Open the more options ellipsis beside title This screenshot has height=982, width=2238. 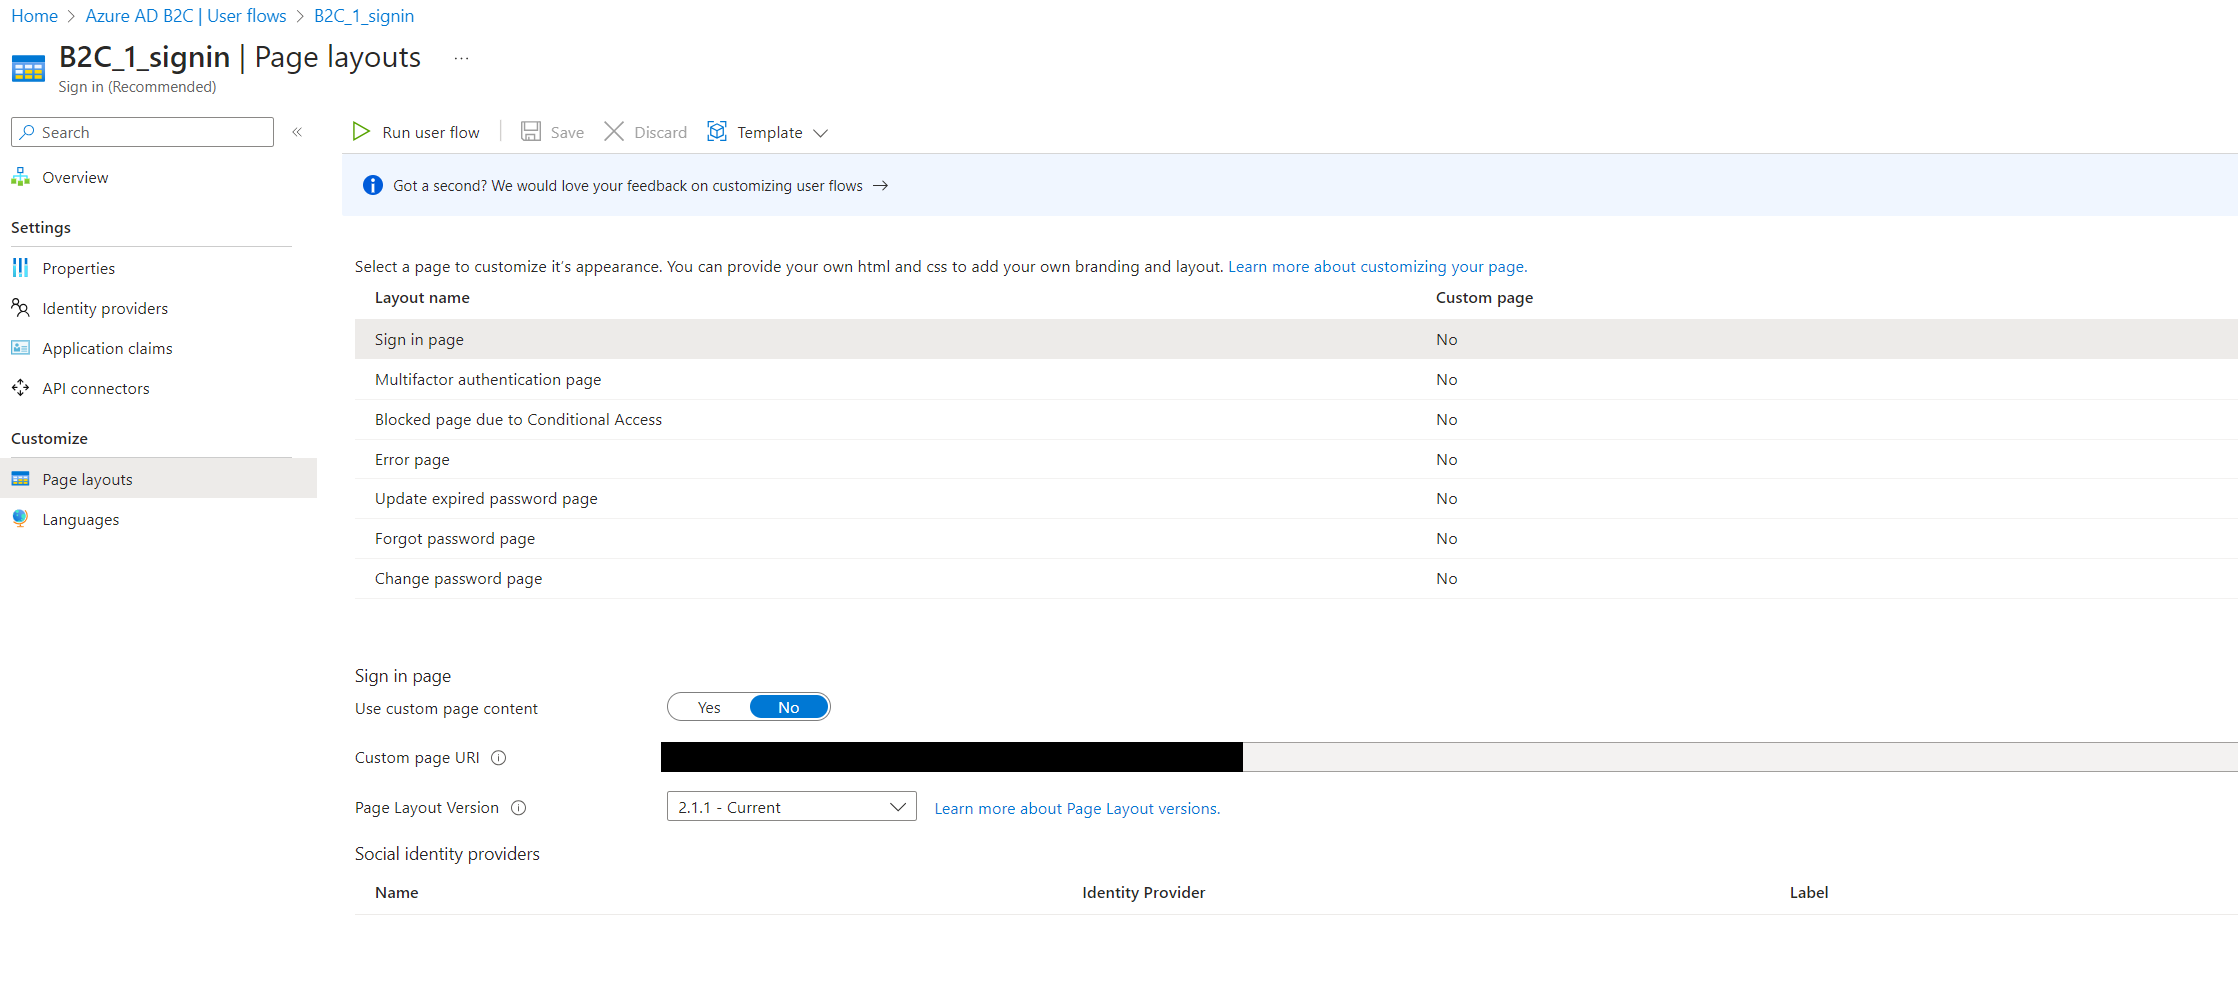pos(461,58)
